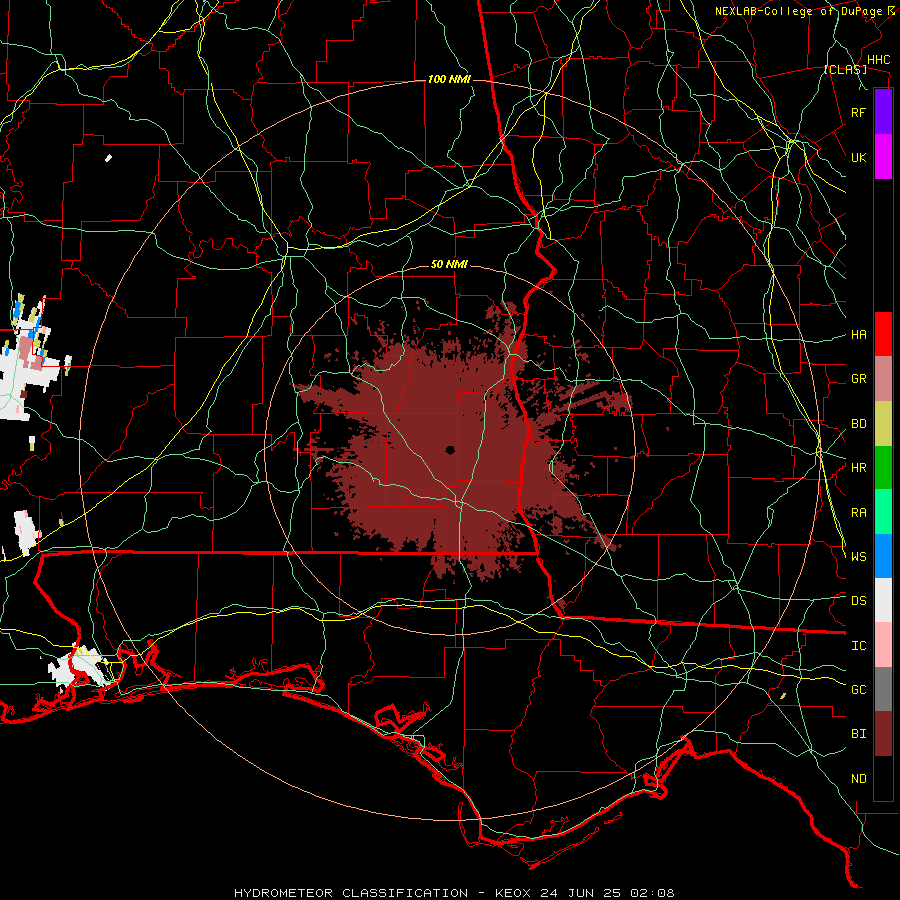Click the WS legend label

pyautogui.click(x=859, y=557)
